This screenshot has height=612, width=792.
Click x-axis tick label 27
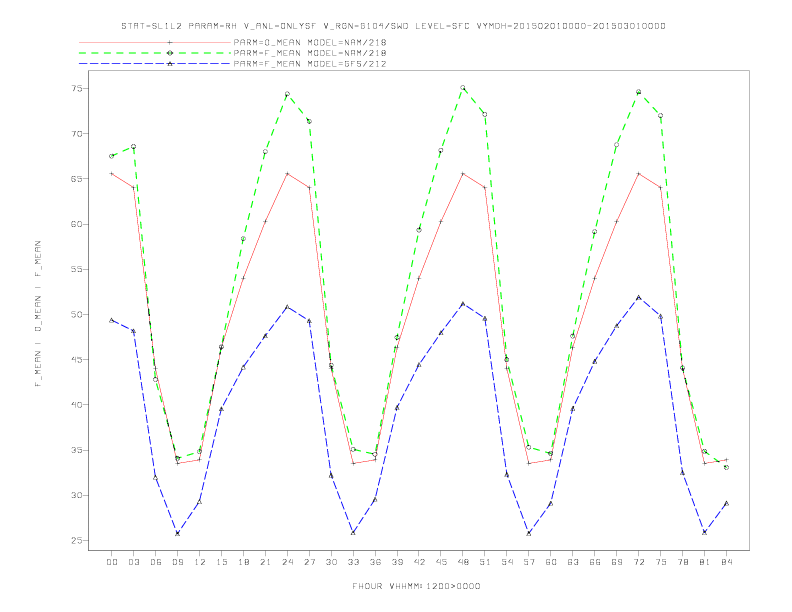click(309, 562)
